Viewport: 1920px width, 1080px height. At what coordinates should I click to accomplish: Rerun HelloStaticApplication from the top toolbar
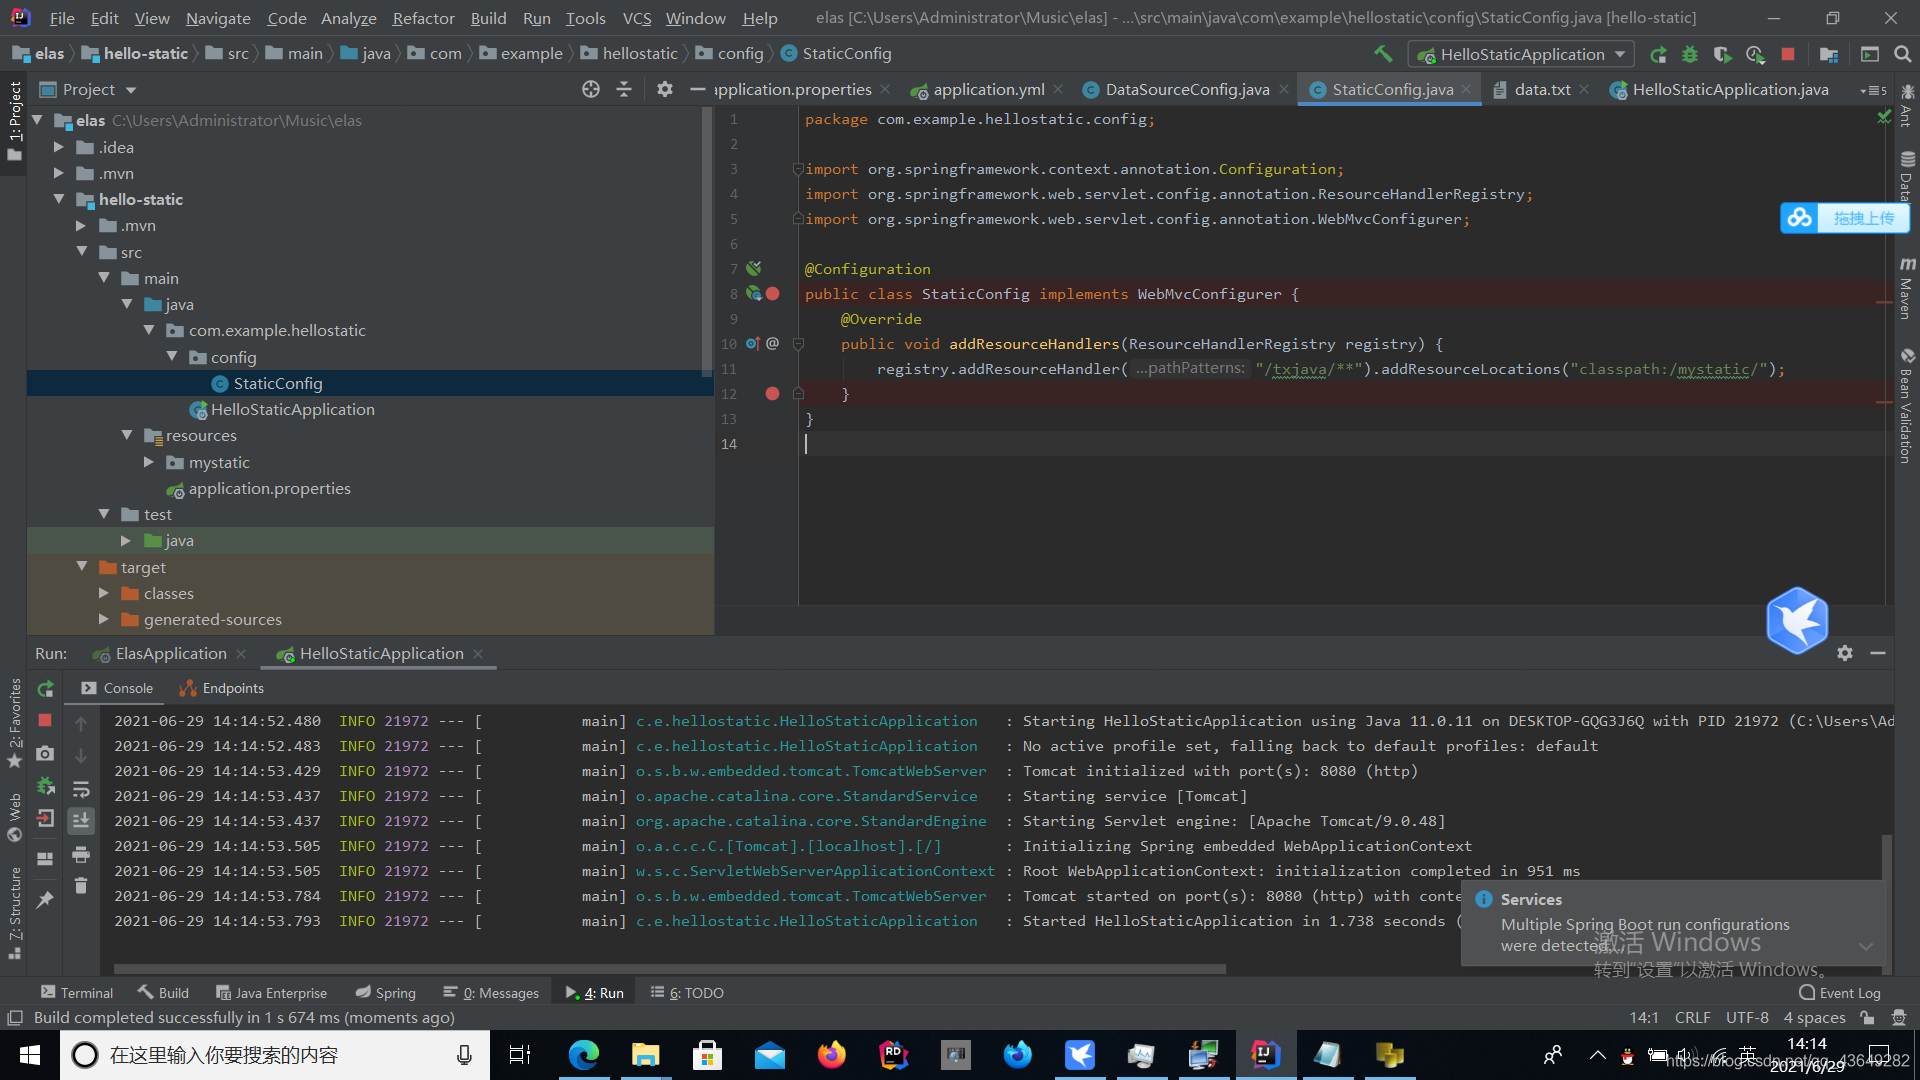1658,54
